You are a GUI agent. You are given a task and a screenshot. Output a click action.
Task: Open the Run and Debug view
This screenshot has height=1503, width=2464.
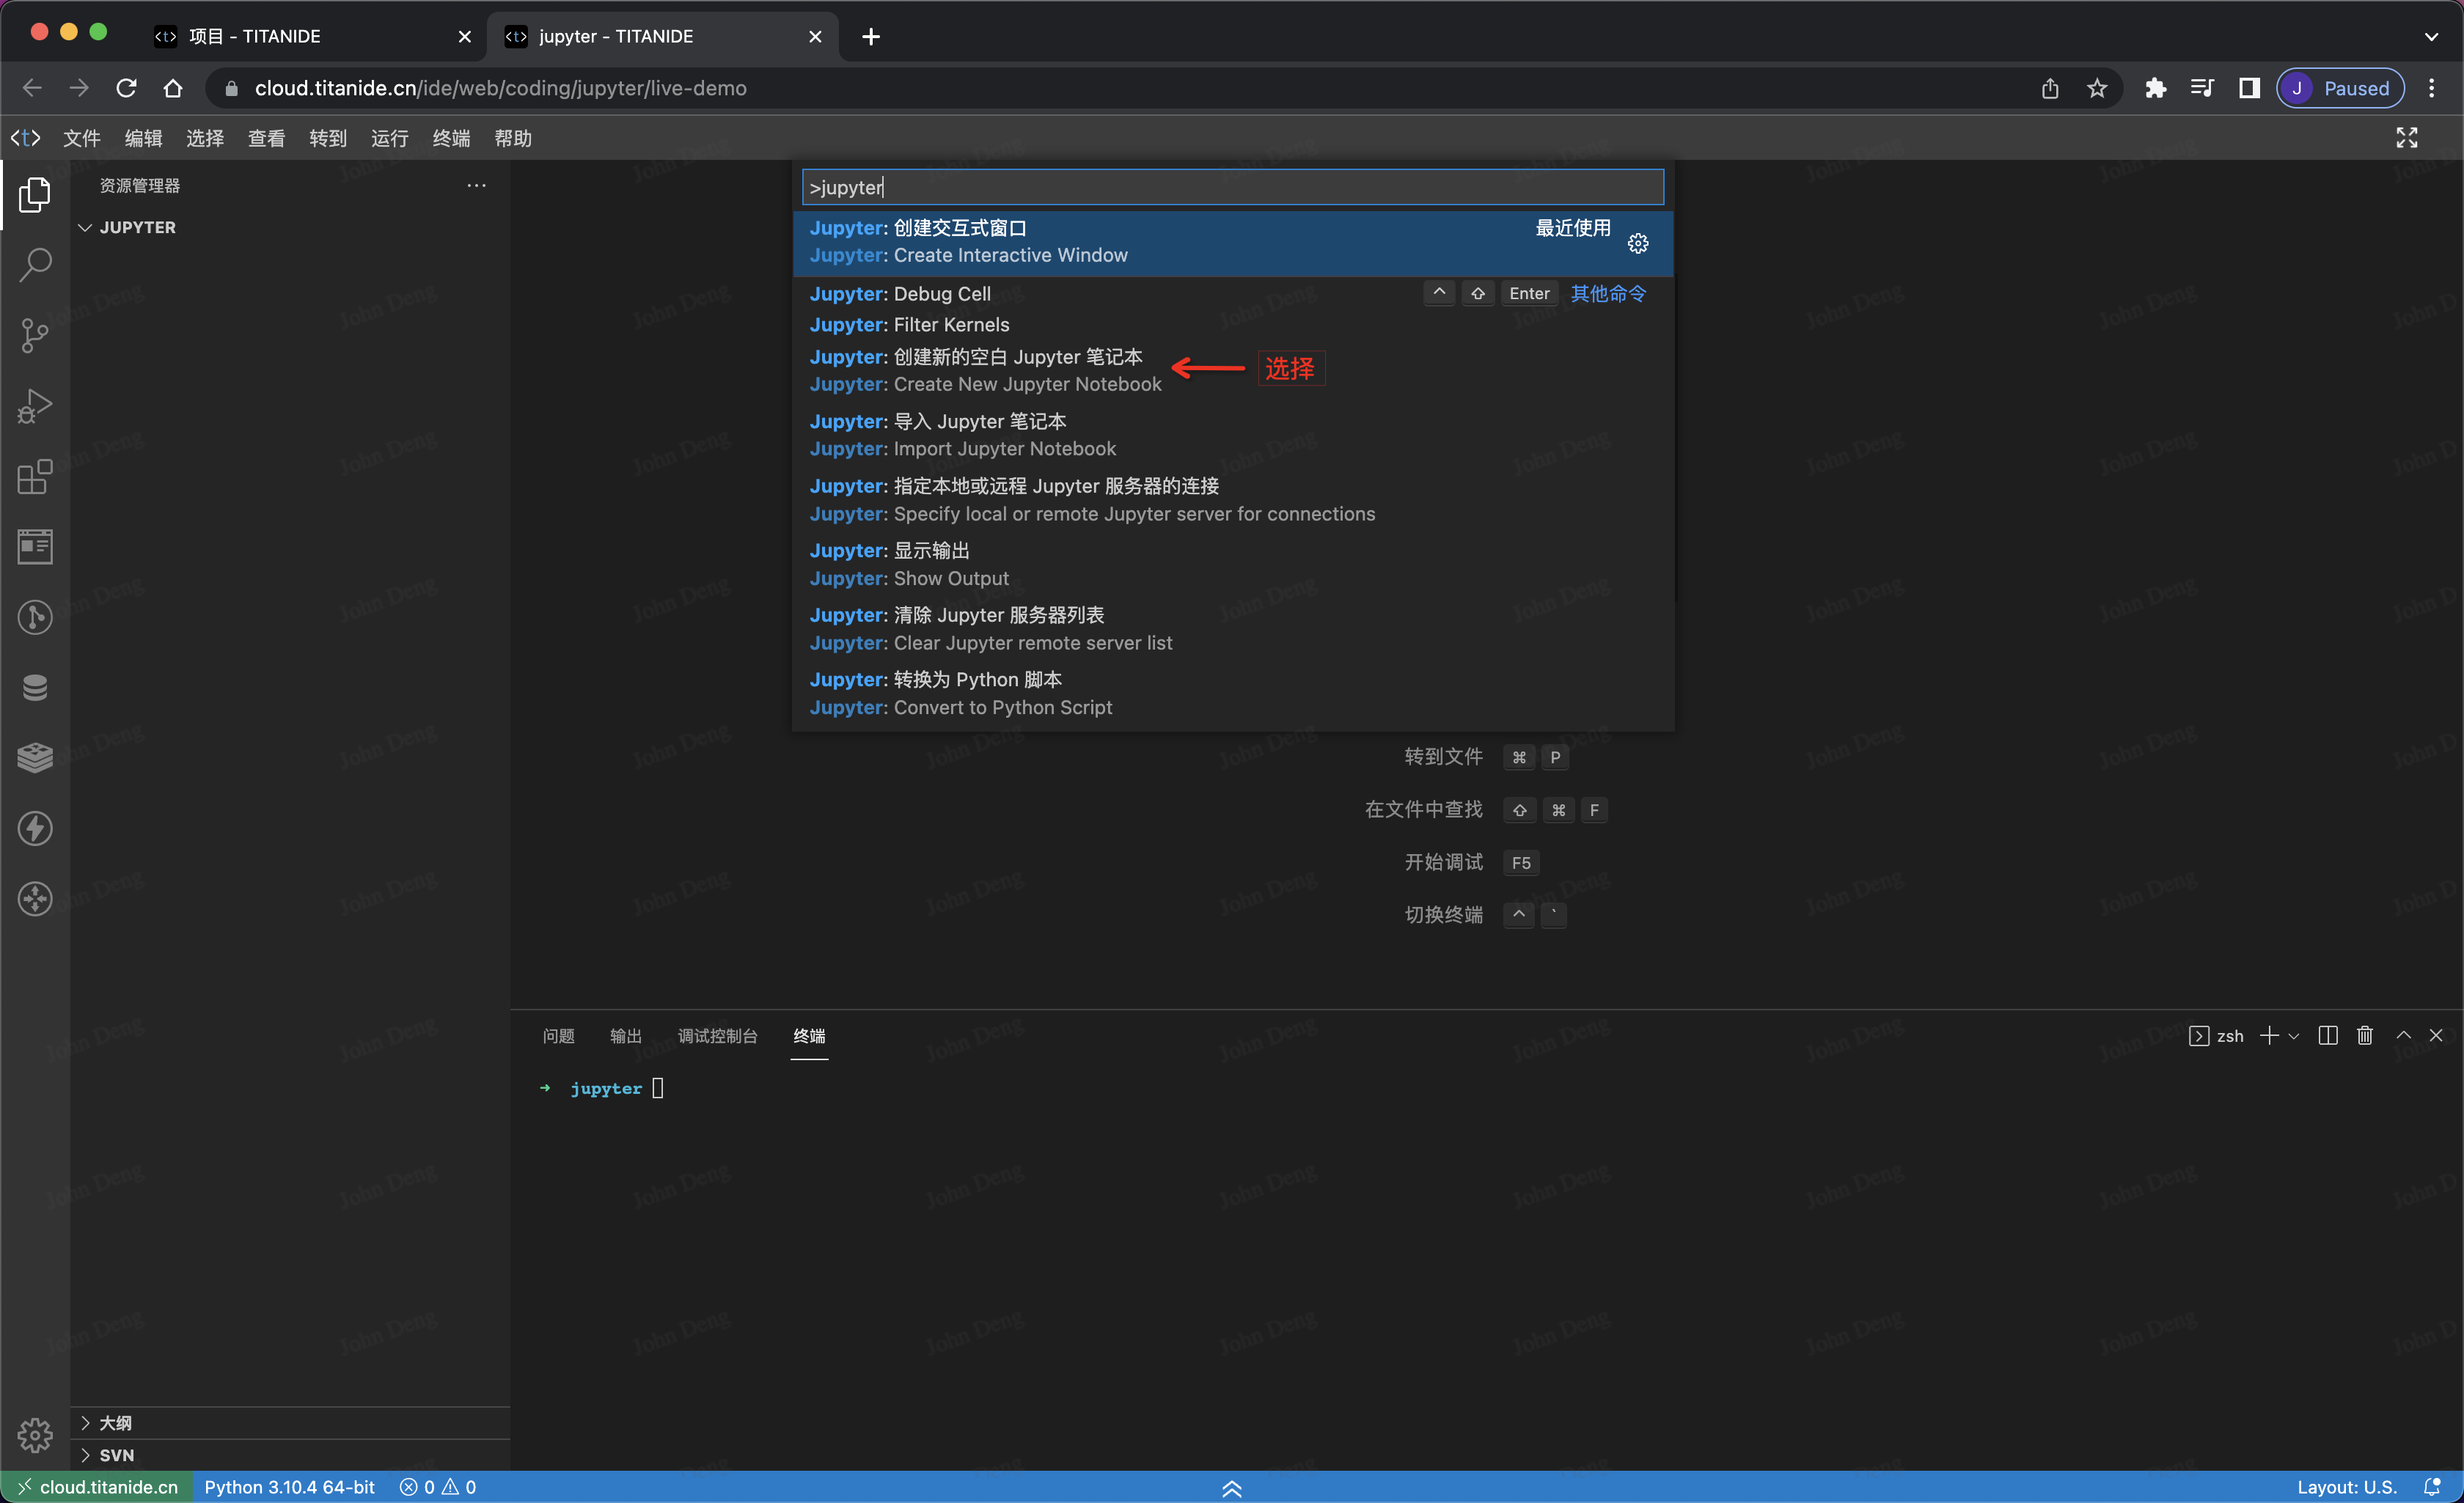pos(35,406)
